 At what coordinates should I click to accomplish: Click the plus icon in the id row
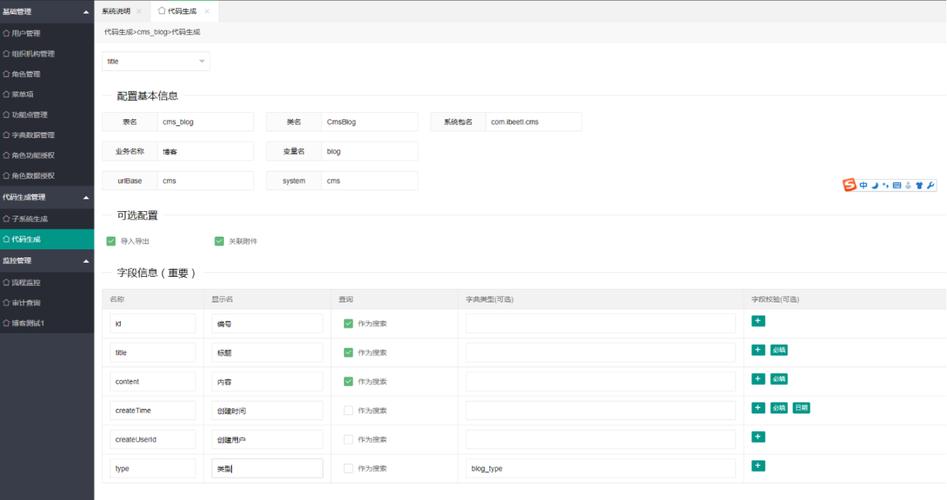point(758,321)
